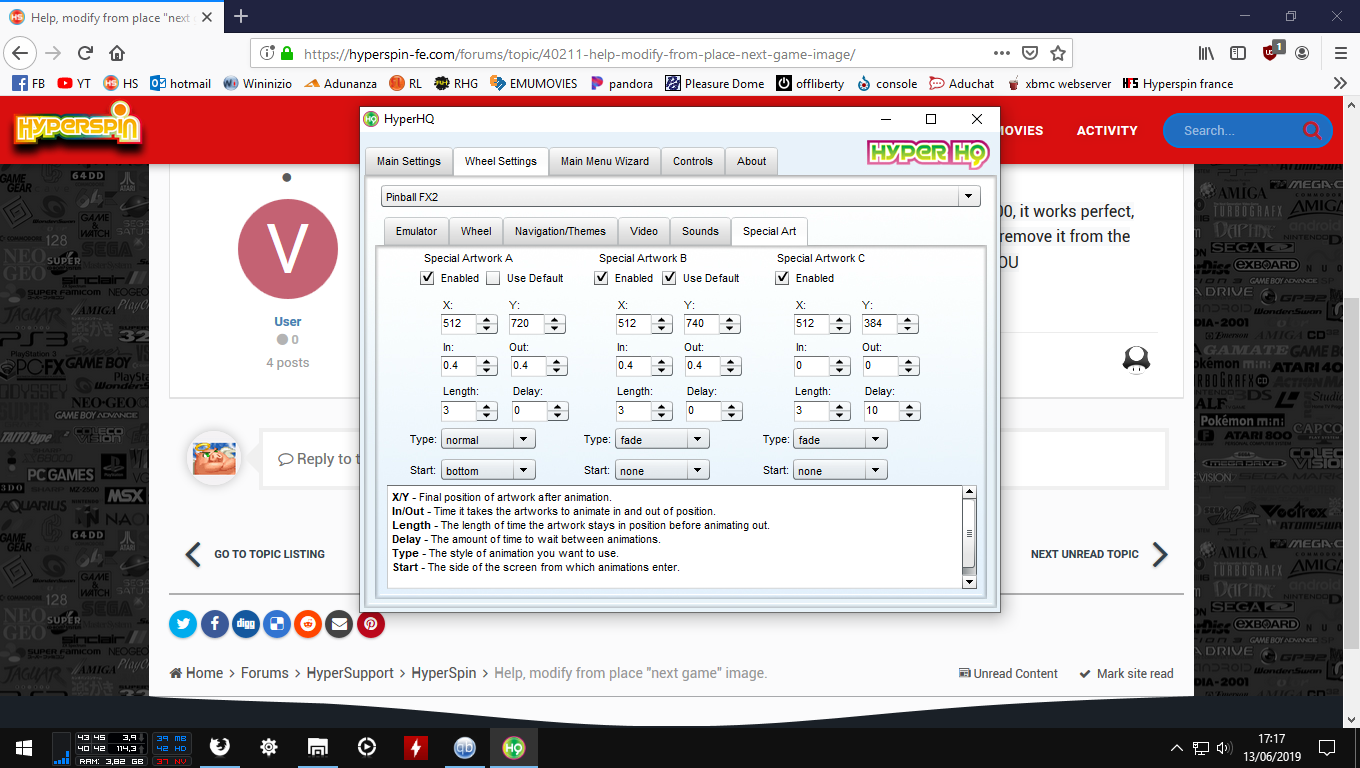Click the Special Artwork C Delay field

point(880,410)
